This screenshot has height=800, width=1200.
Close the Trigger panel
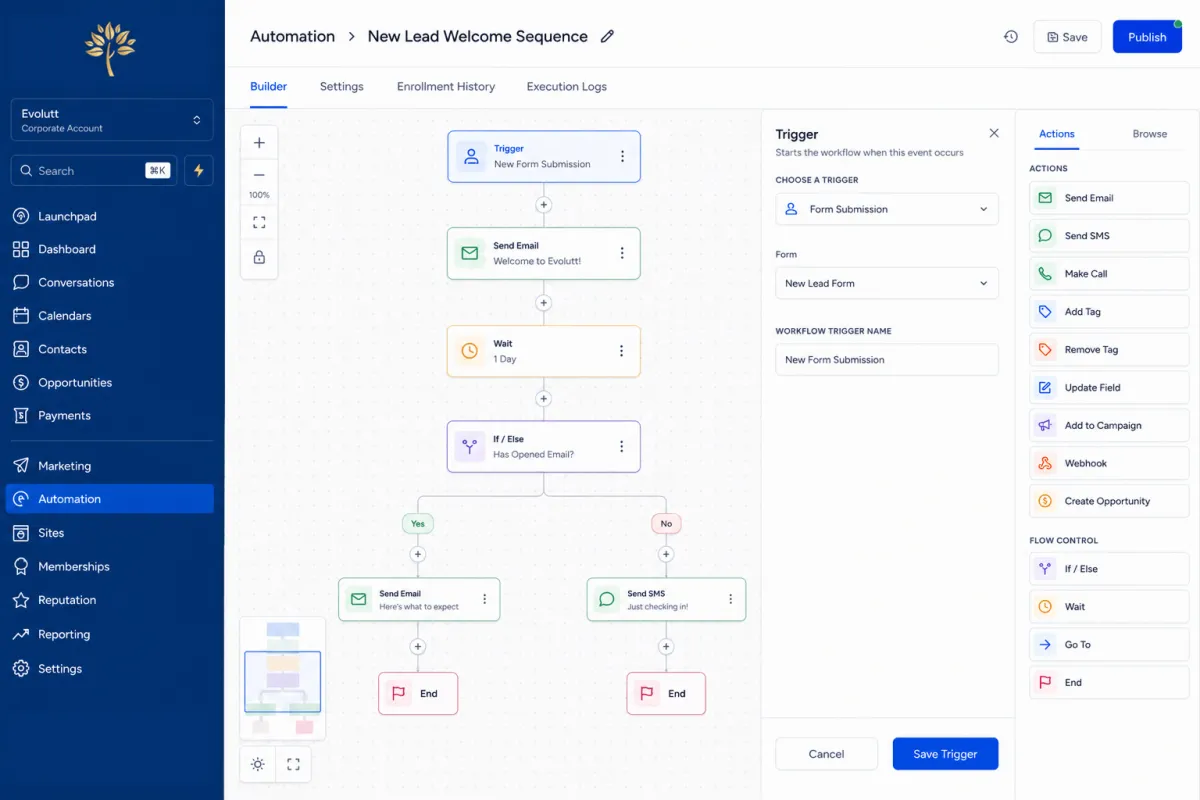tap(994, 133)
